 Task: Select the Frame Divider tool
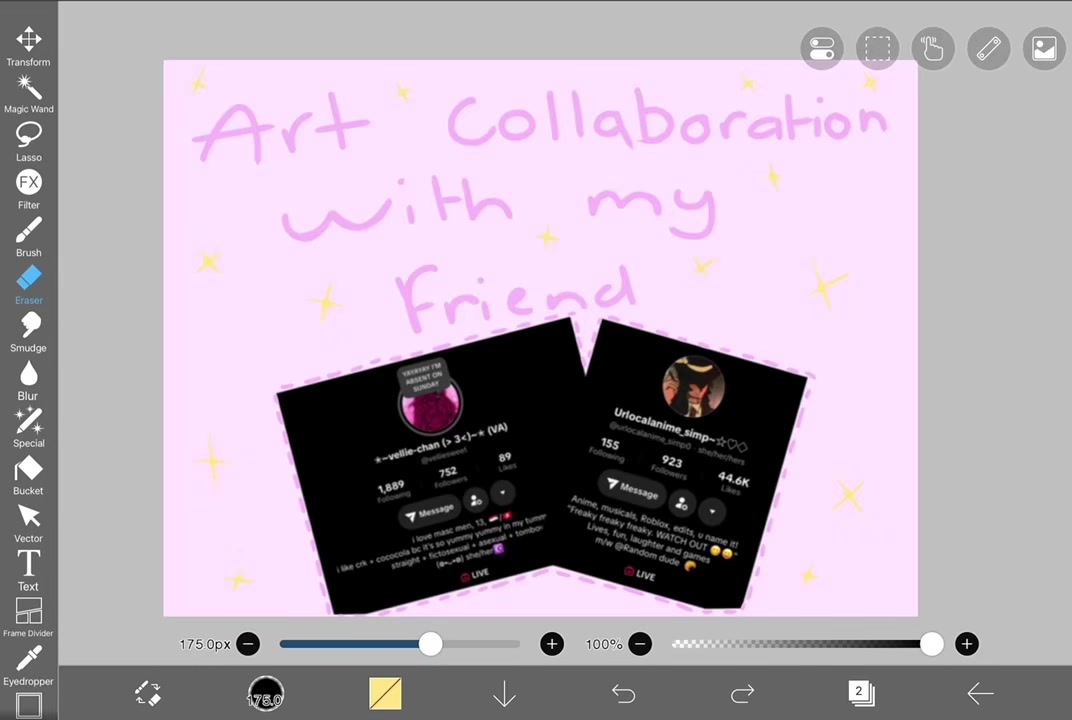click(28, 617)
